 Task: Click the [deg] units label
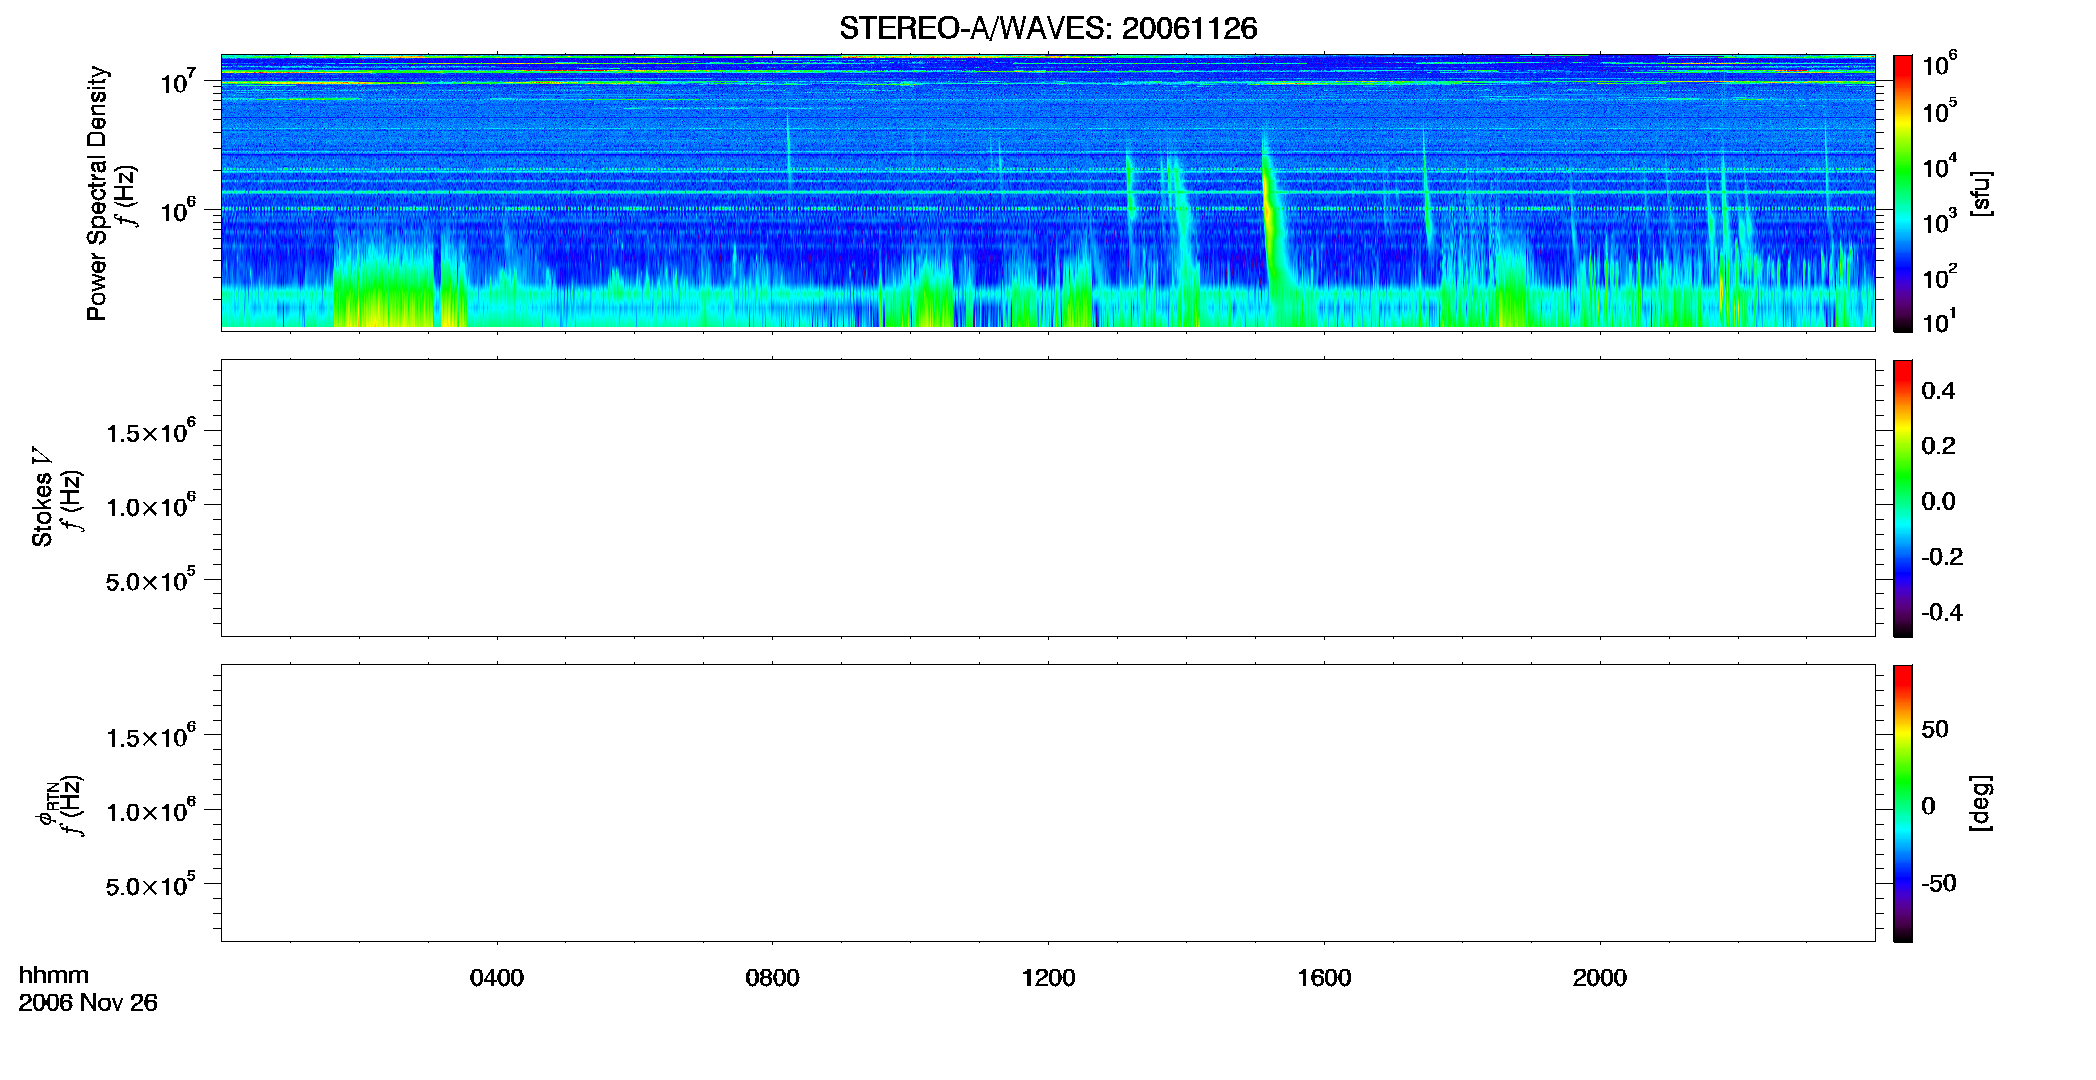(1981, 803)
